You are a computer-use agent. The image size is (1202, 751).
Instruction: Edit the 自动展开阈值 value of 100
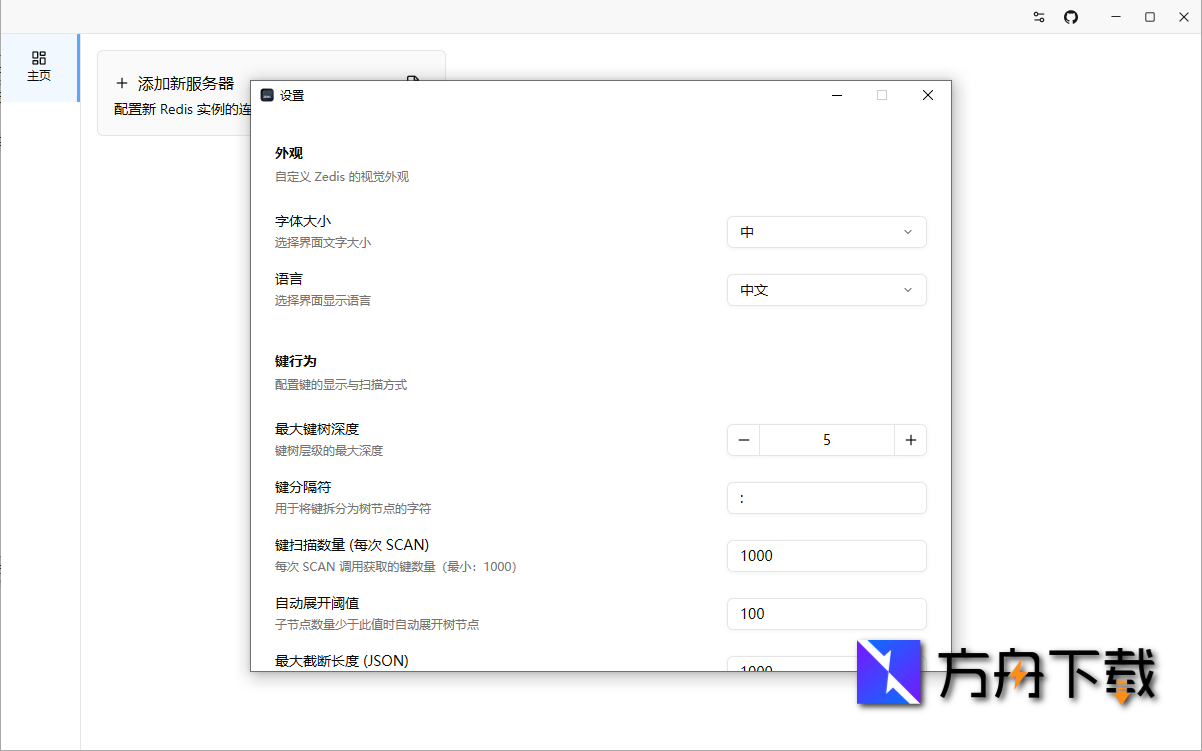[x=827, y=614]
